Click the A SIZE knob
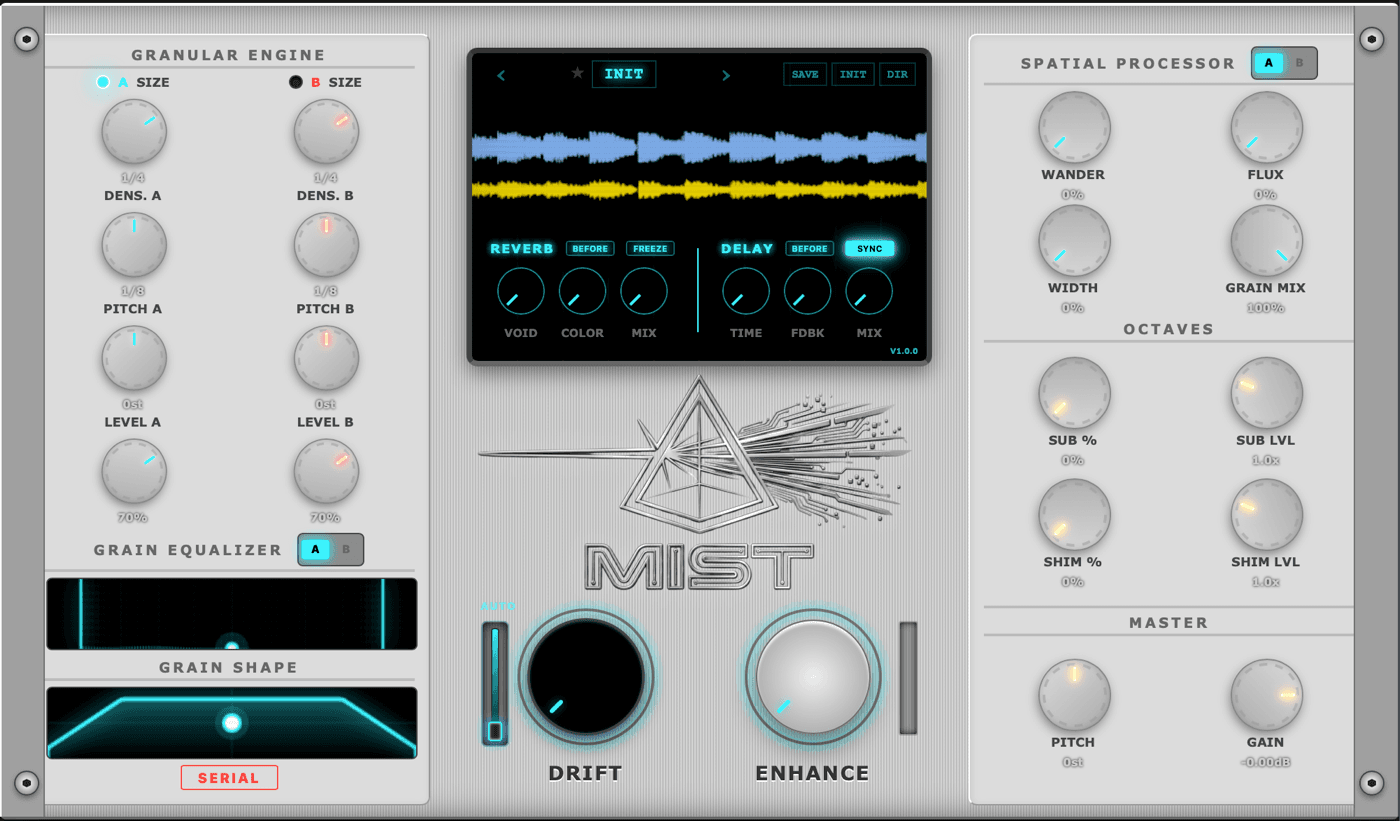 tap(134, 132)
